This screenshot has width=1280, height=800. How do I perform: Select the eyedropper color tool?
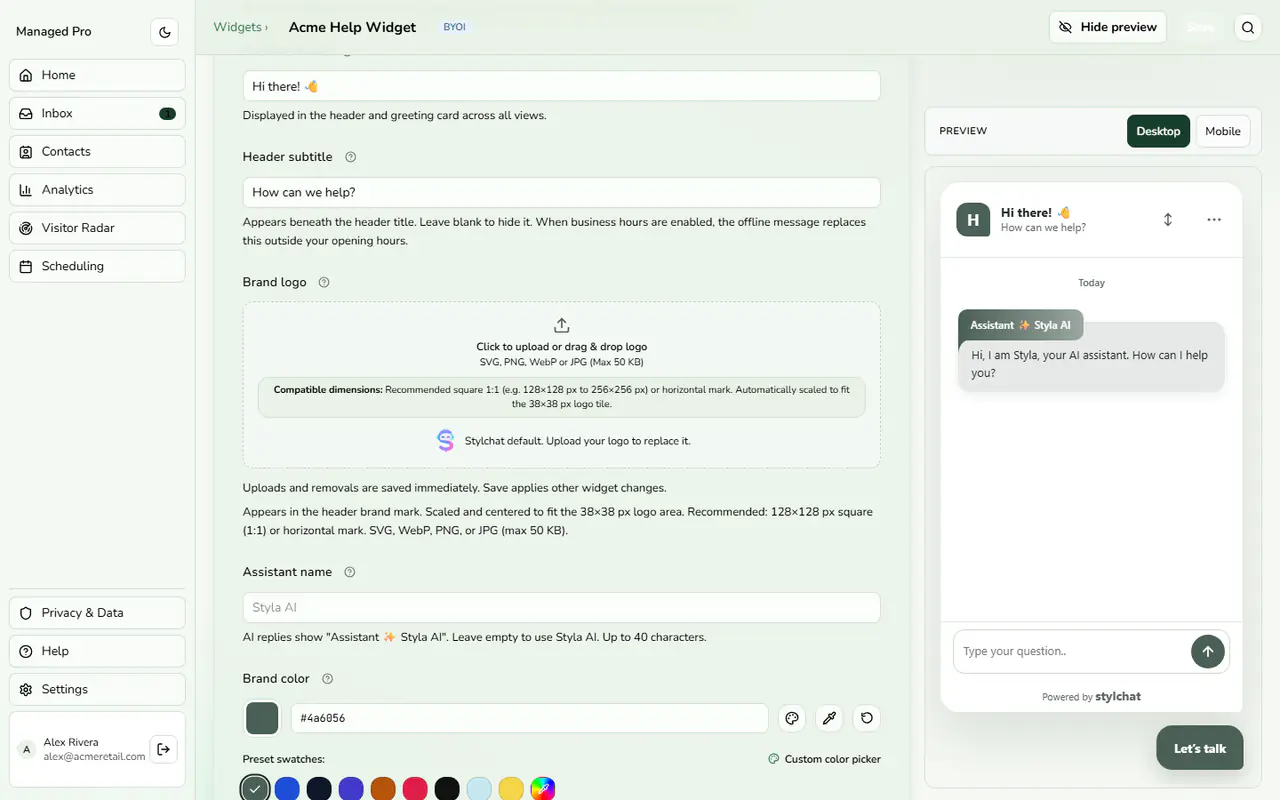829,718
